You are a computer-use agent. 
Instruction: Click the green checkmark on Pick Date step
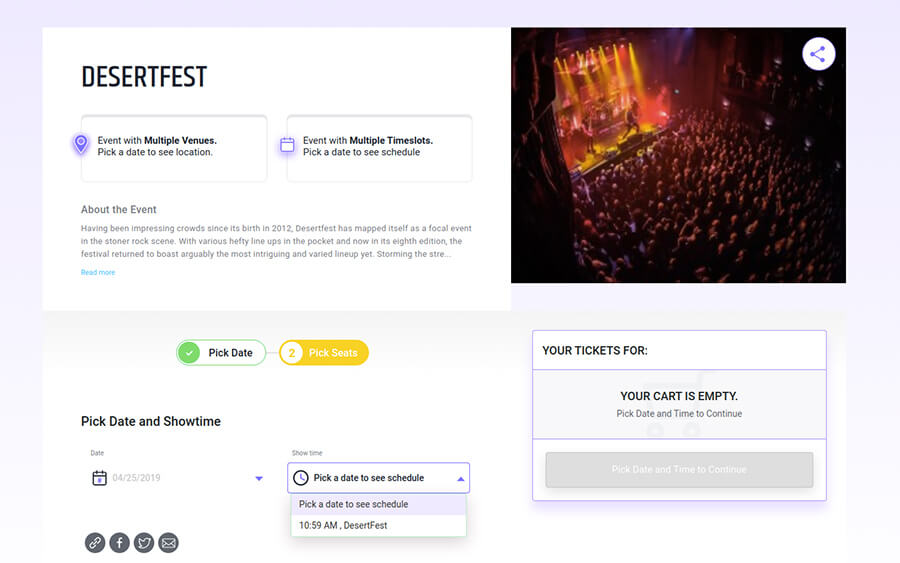coord(189,353)
